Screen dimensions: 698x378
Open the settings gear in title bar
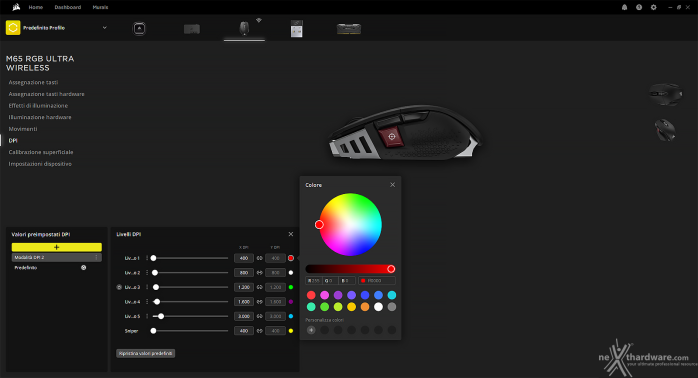653,7
